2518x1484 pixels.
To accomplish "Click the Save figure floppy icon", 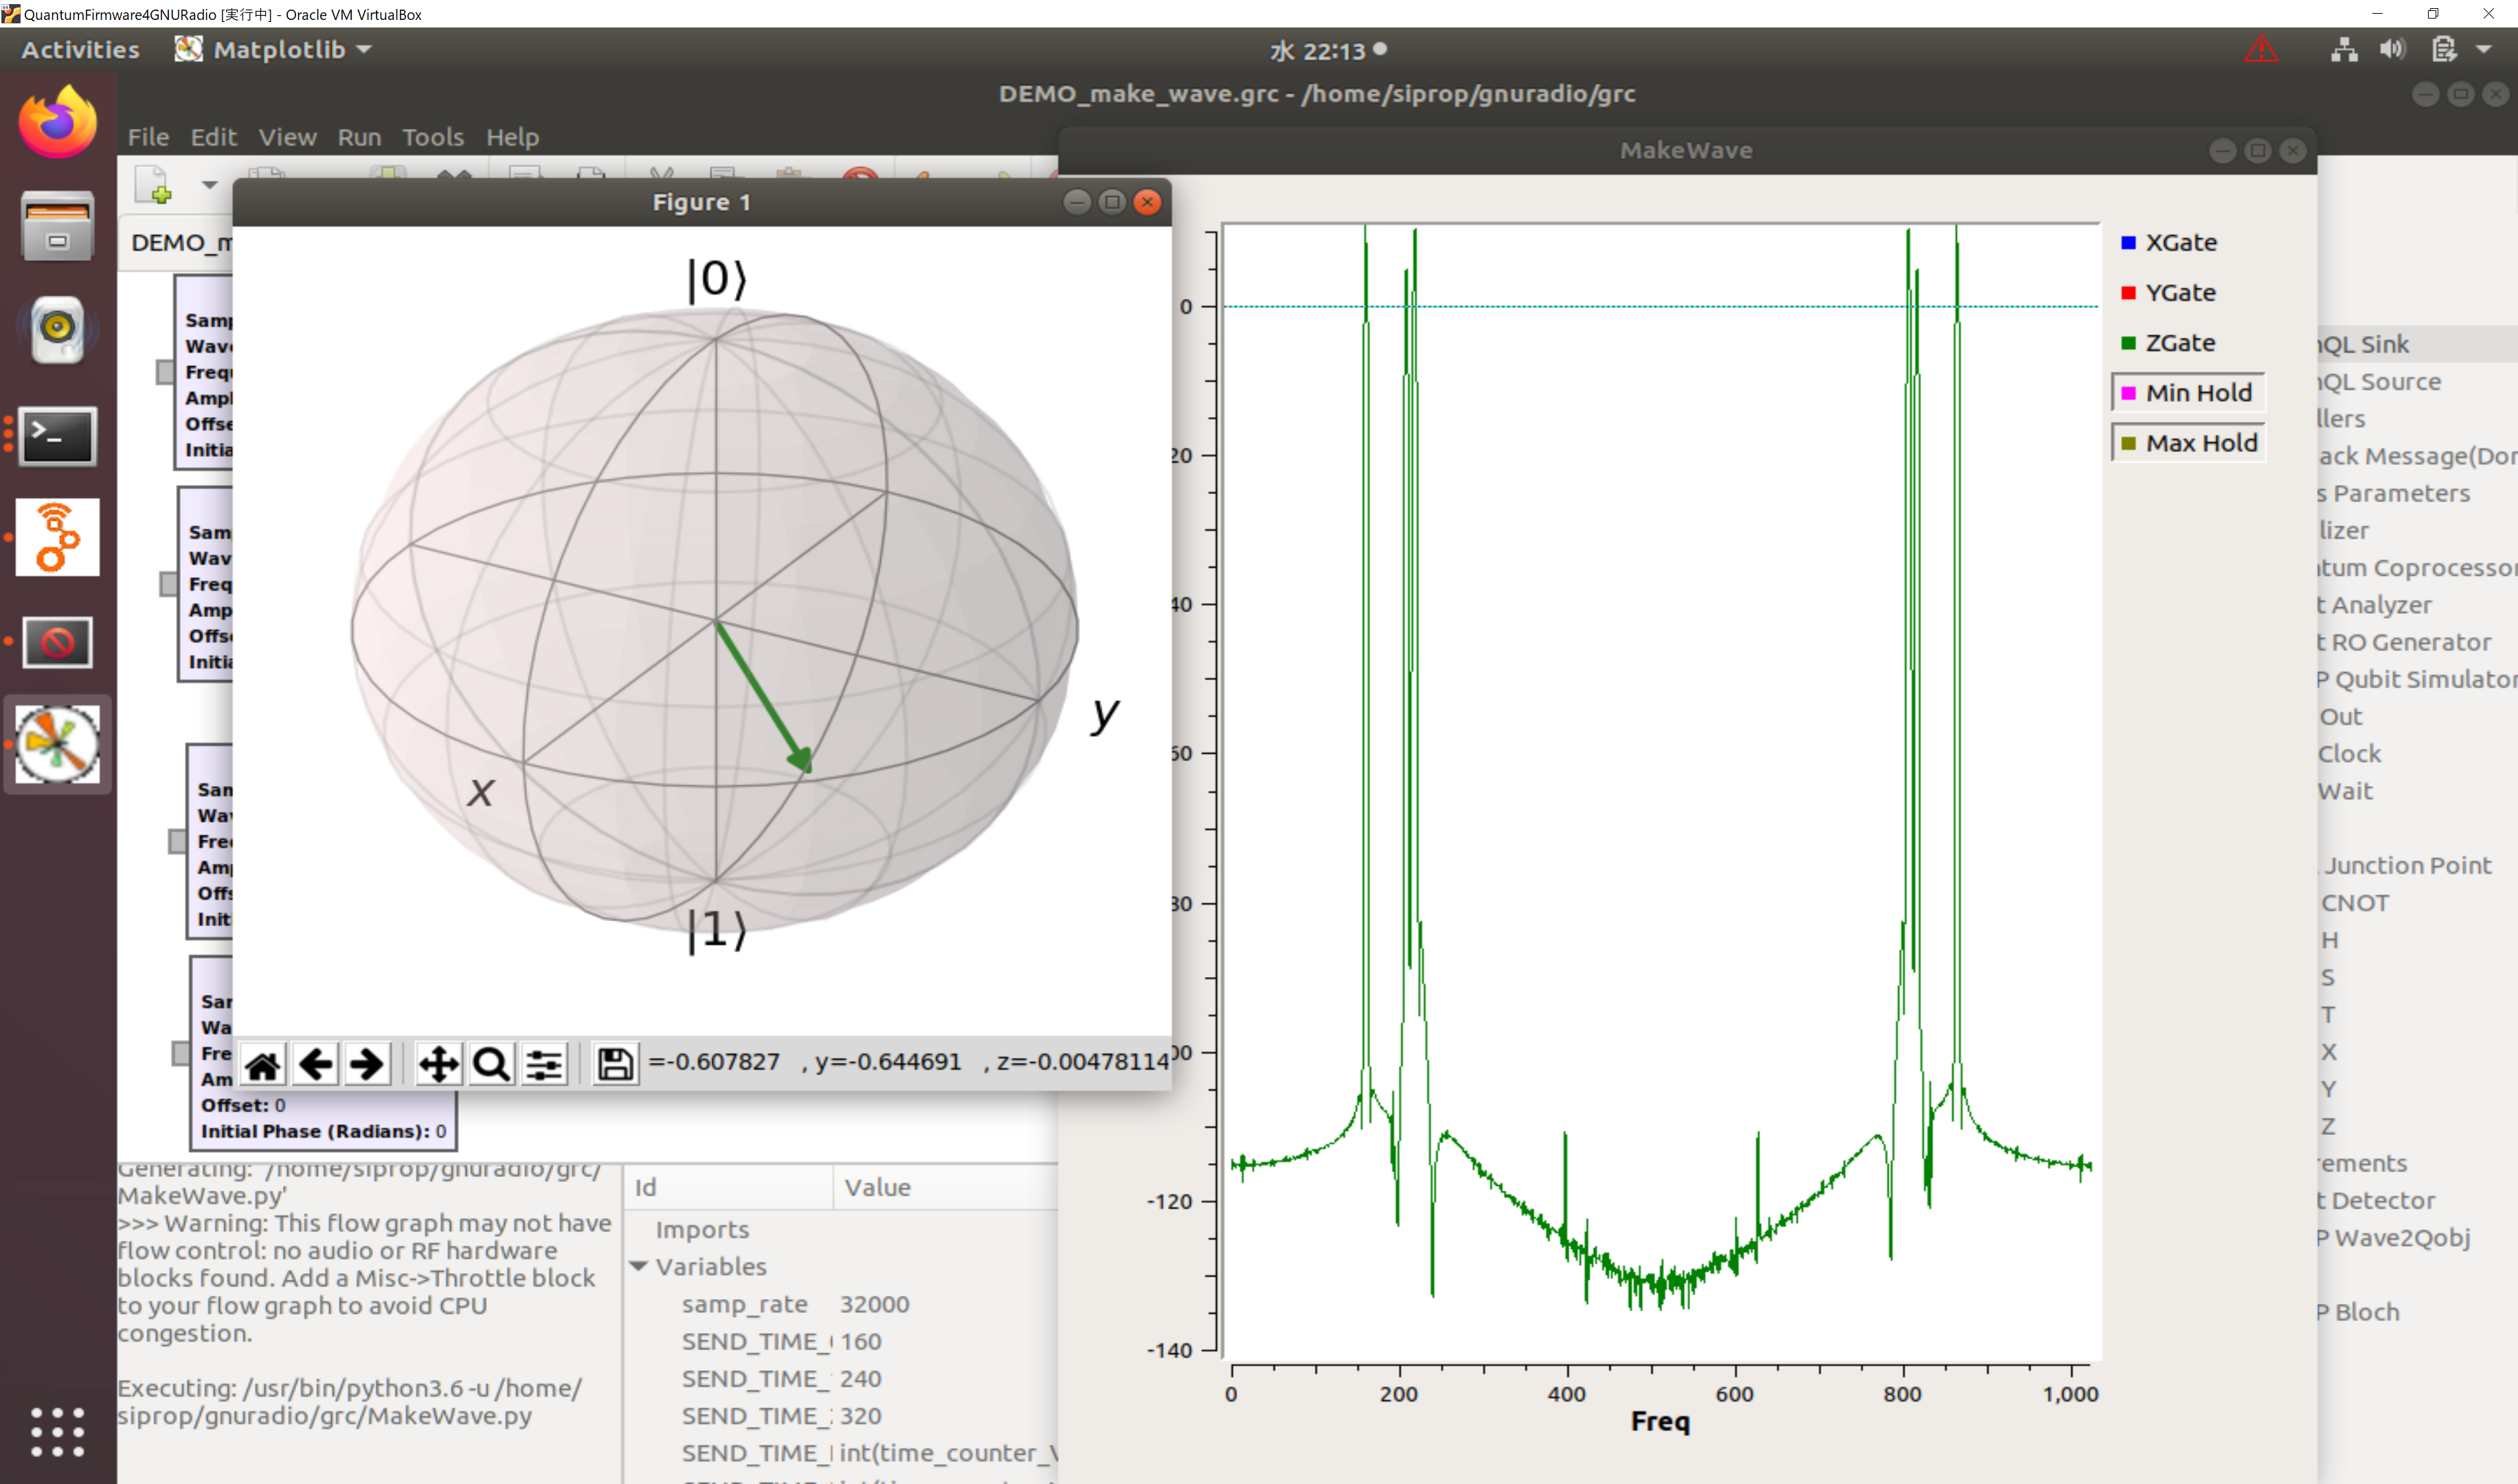I will [614, 1064].
